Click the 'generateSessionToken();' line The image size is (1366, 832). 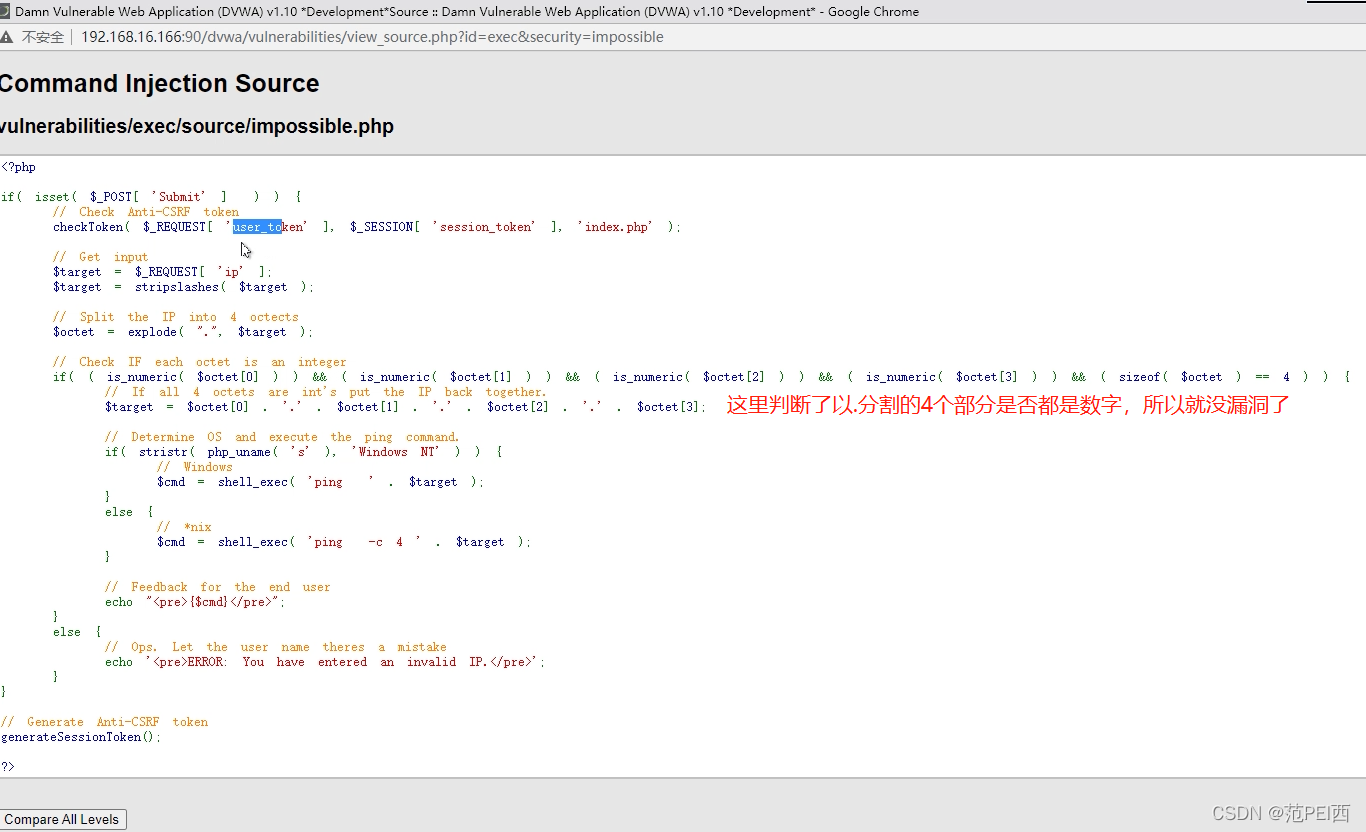tap(80, 737)
